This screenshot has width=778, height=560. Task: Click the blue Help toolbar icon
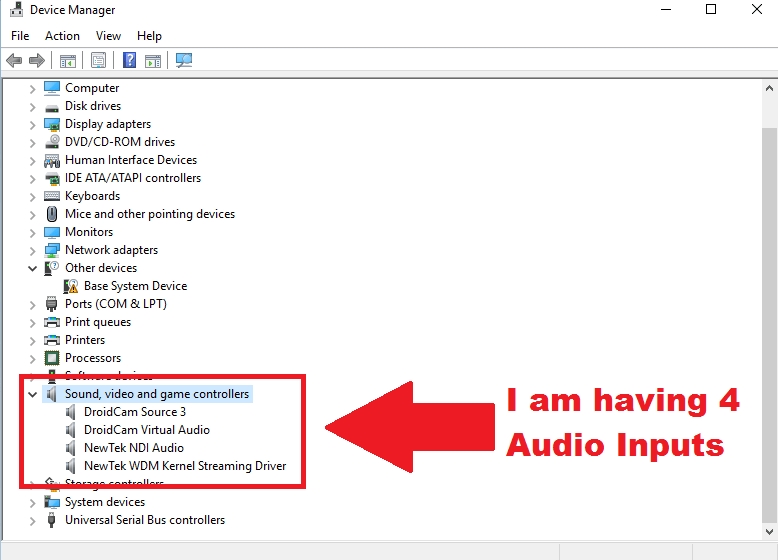(130, 60)
